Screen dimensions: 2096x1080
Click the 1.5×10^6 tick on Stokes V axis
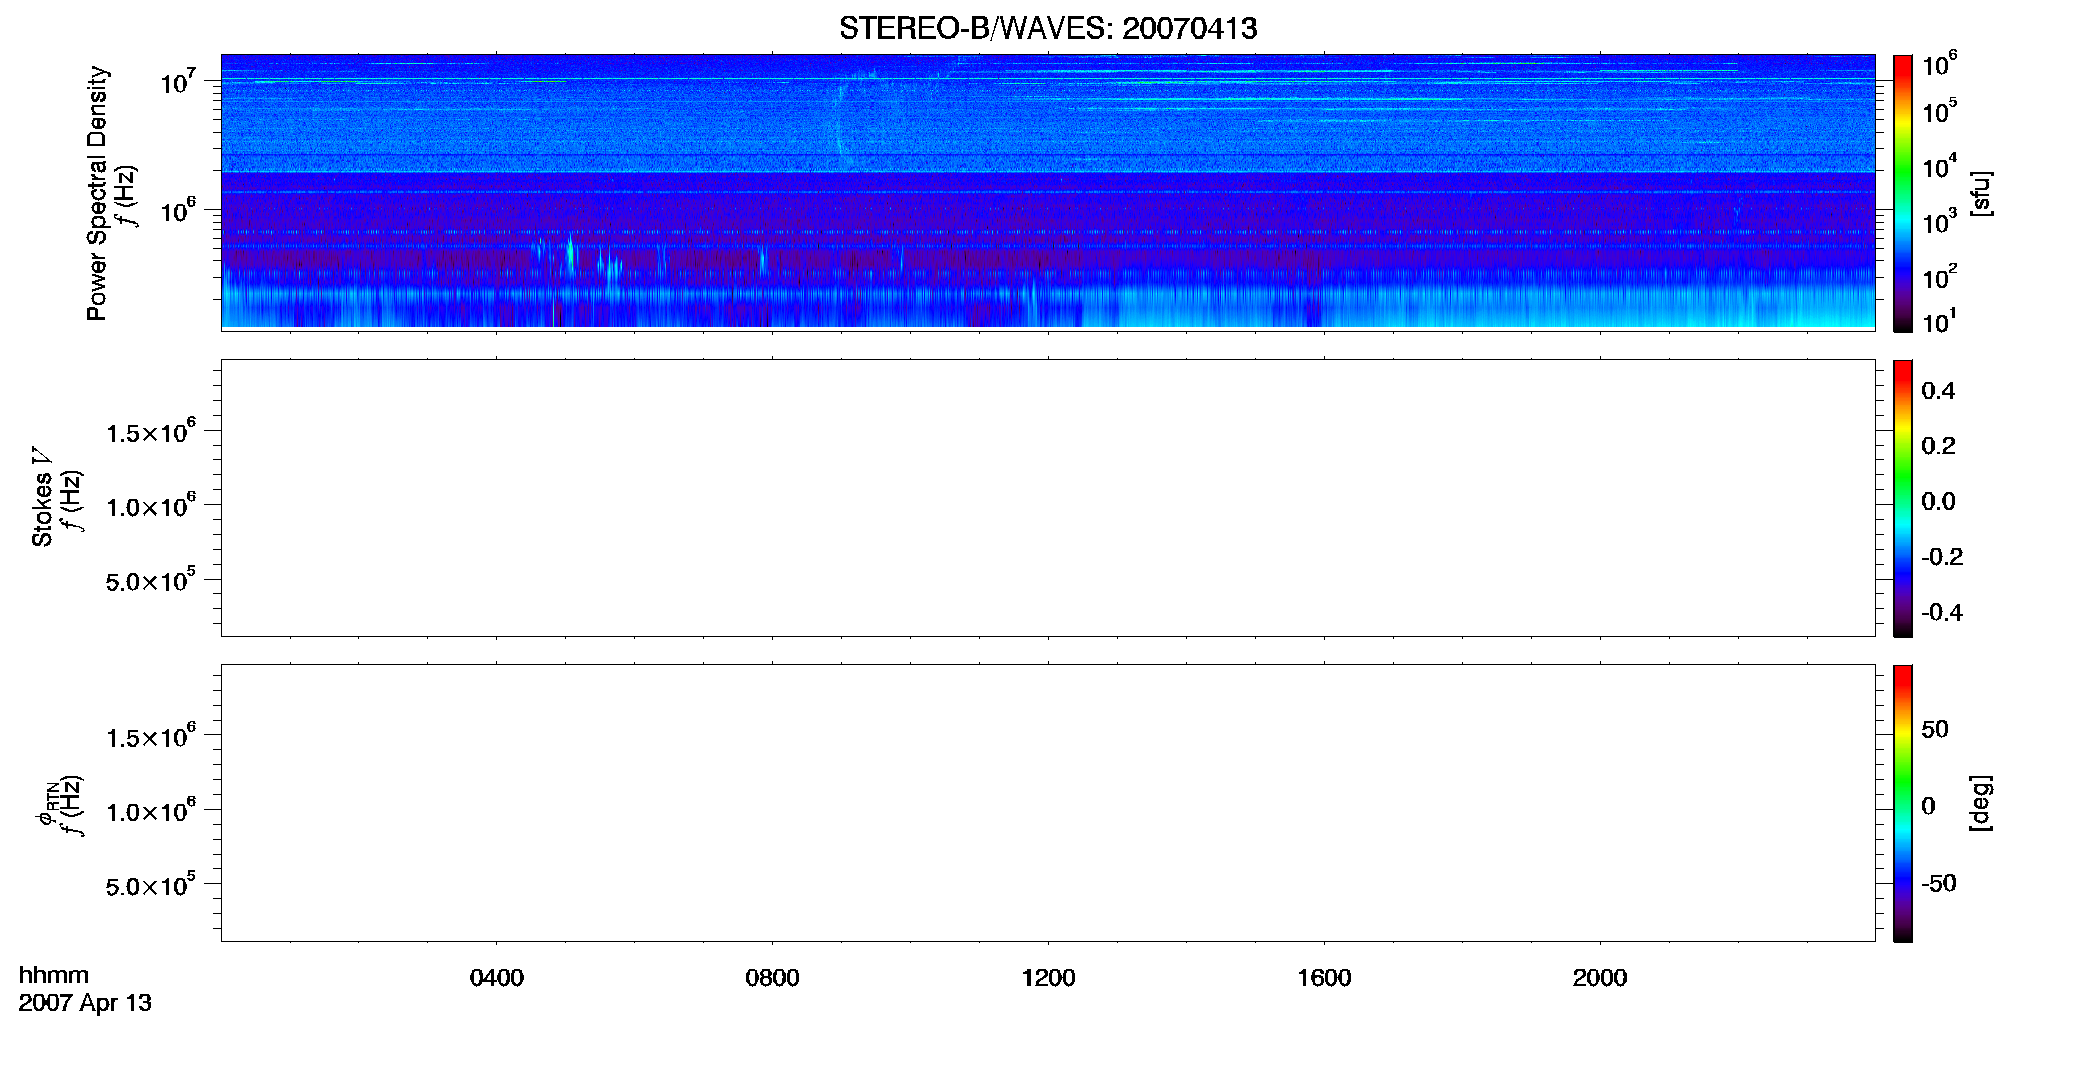[x=151, y=431]
